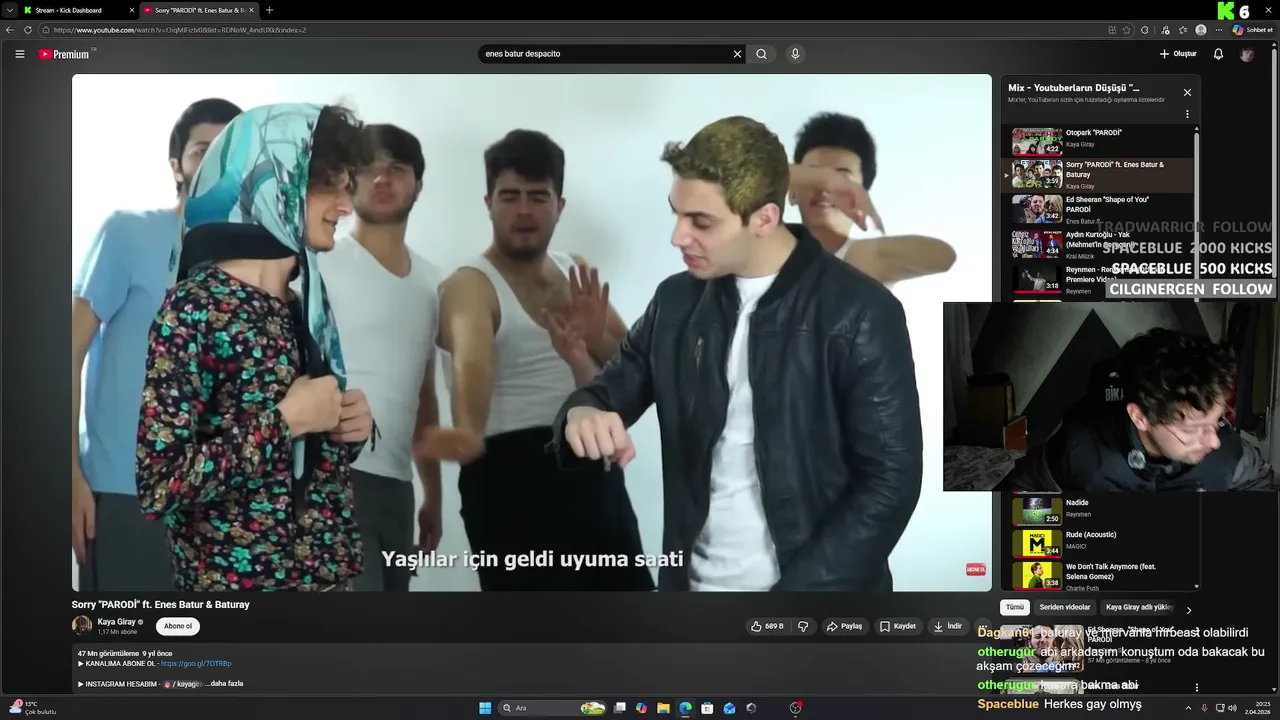Open the volume control in system tray
The height and width of the screenshot is (720, 1280).
pos(1232,708)
